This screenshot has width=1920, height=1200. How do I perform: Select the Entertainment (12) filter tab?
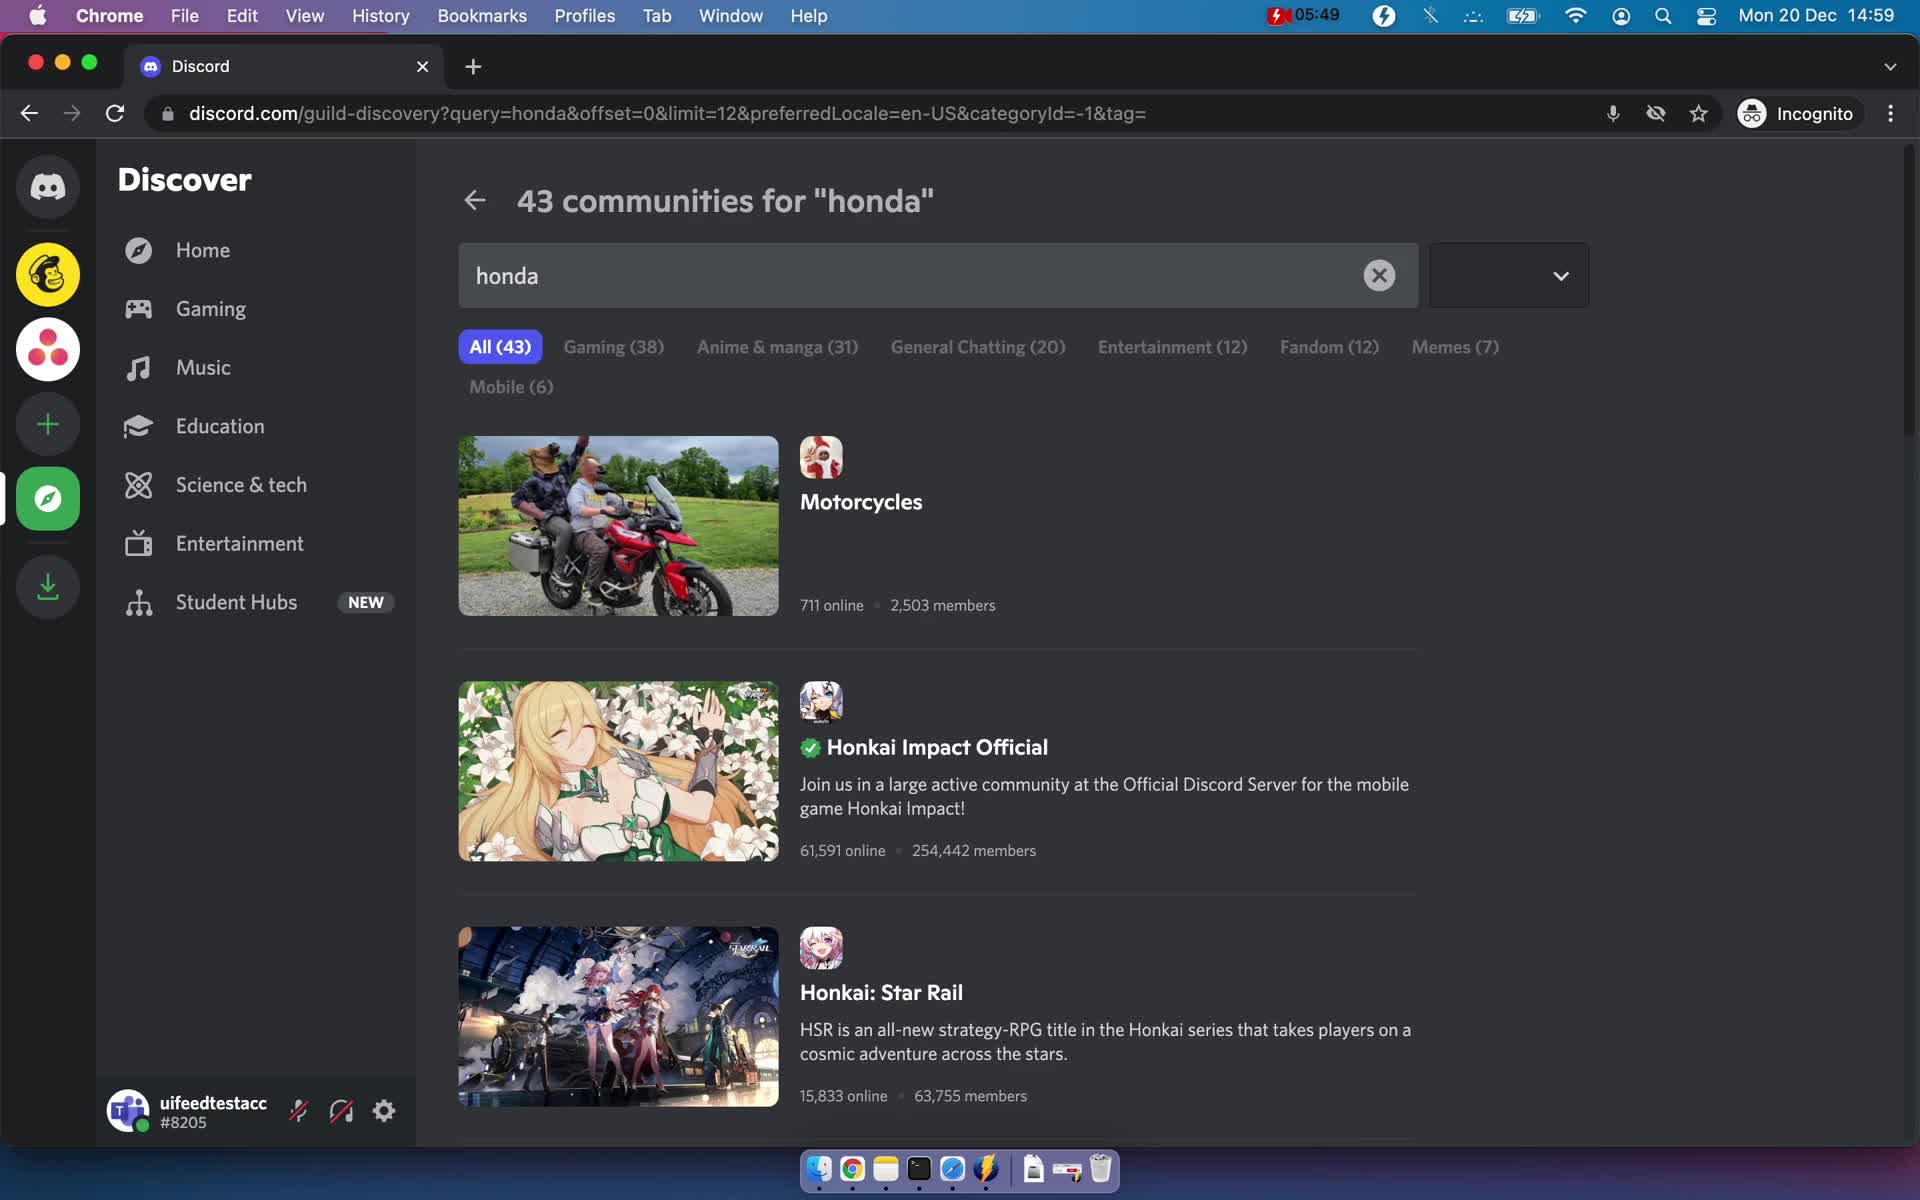click(x=1172, y=347)
